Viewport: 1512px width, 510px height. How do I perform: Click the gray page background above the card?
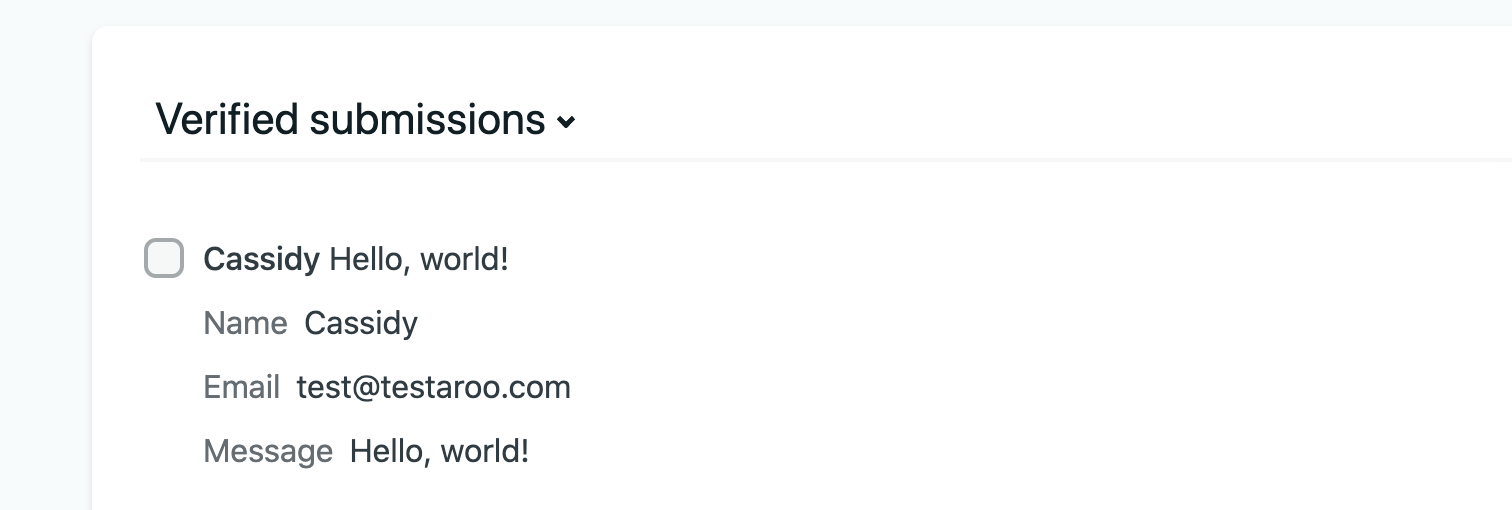click(700, 12)
